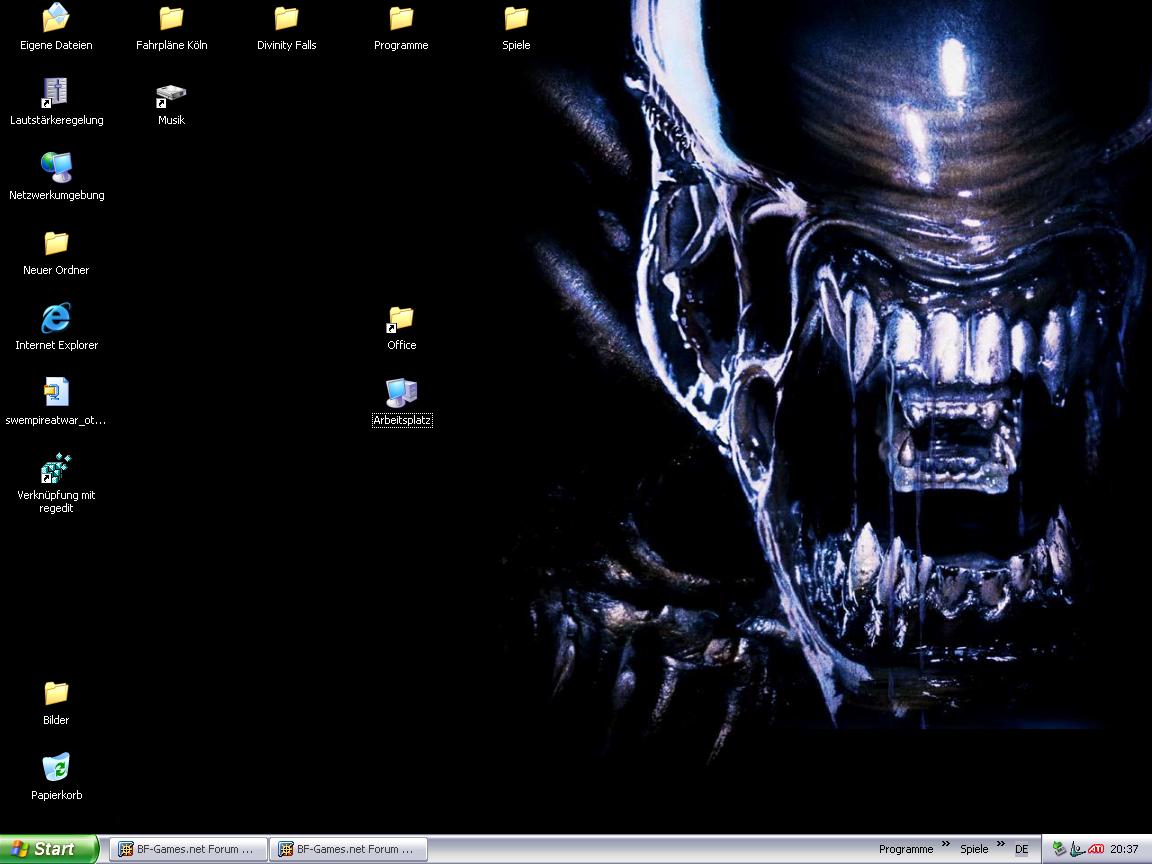Click the Programme toolbar label in taskbar
Viewport: 1152px width, 864px height.
906,849
